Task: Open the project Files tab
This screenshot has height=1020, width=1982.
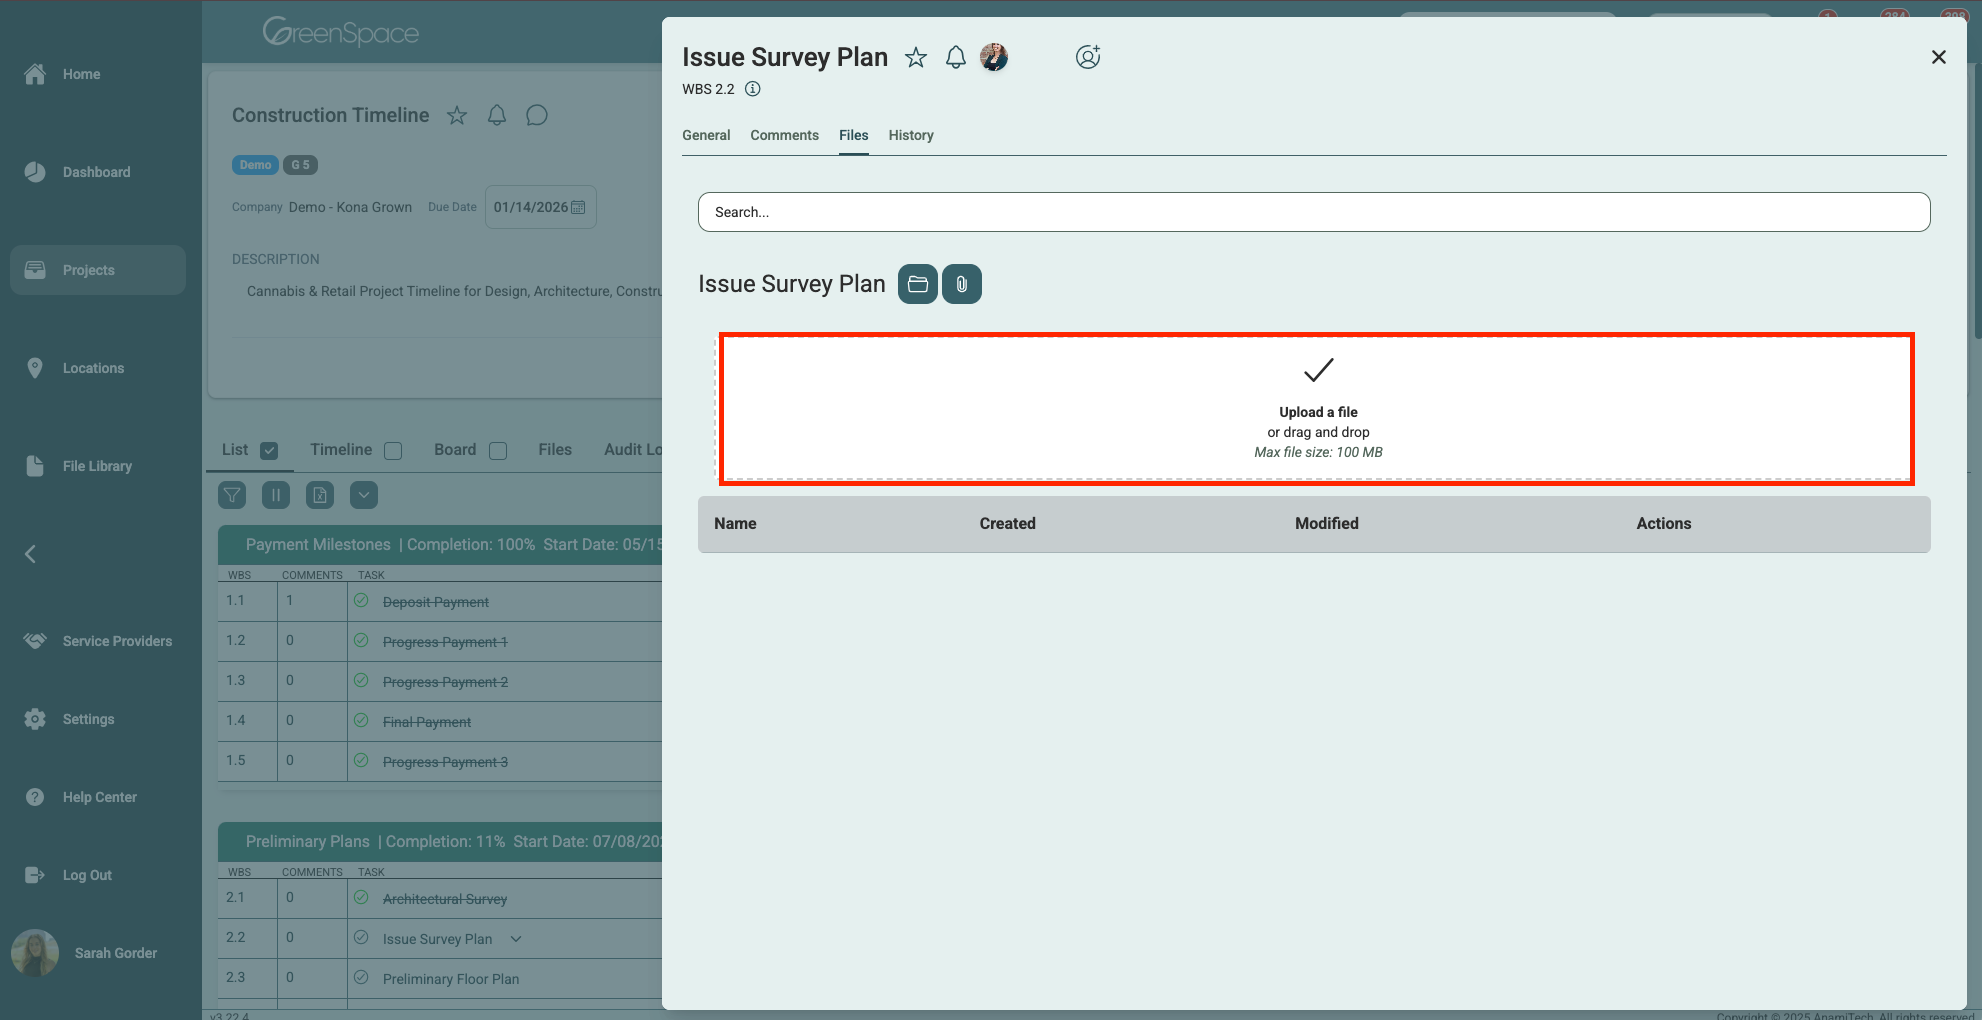Action: point(555,450)
